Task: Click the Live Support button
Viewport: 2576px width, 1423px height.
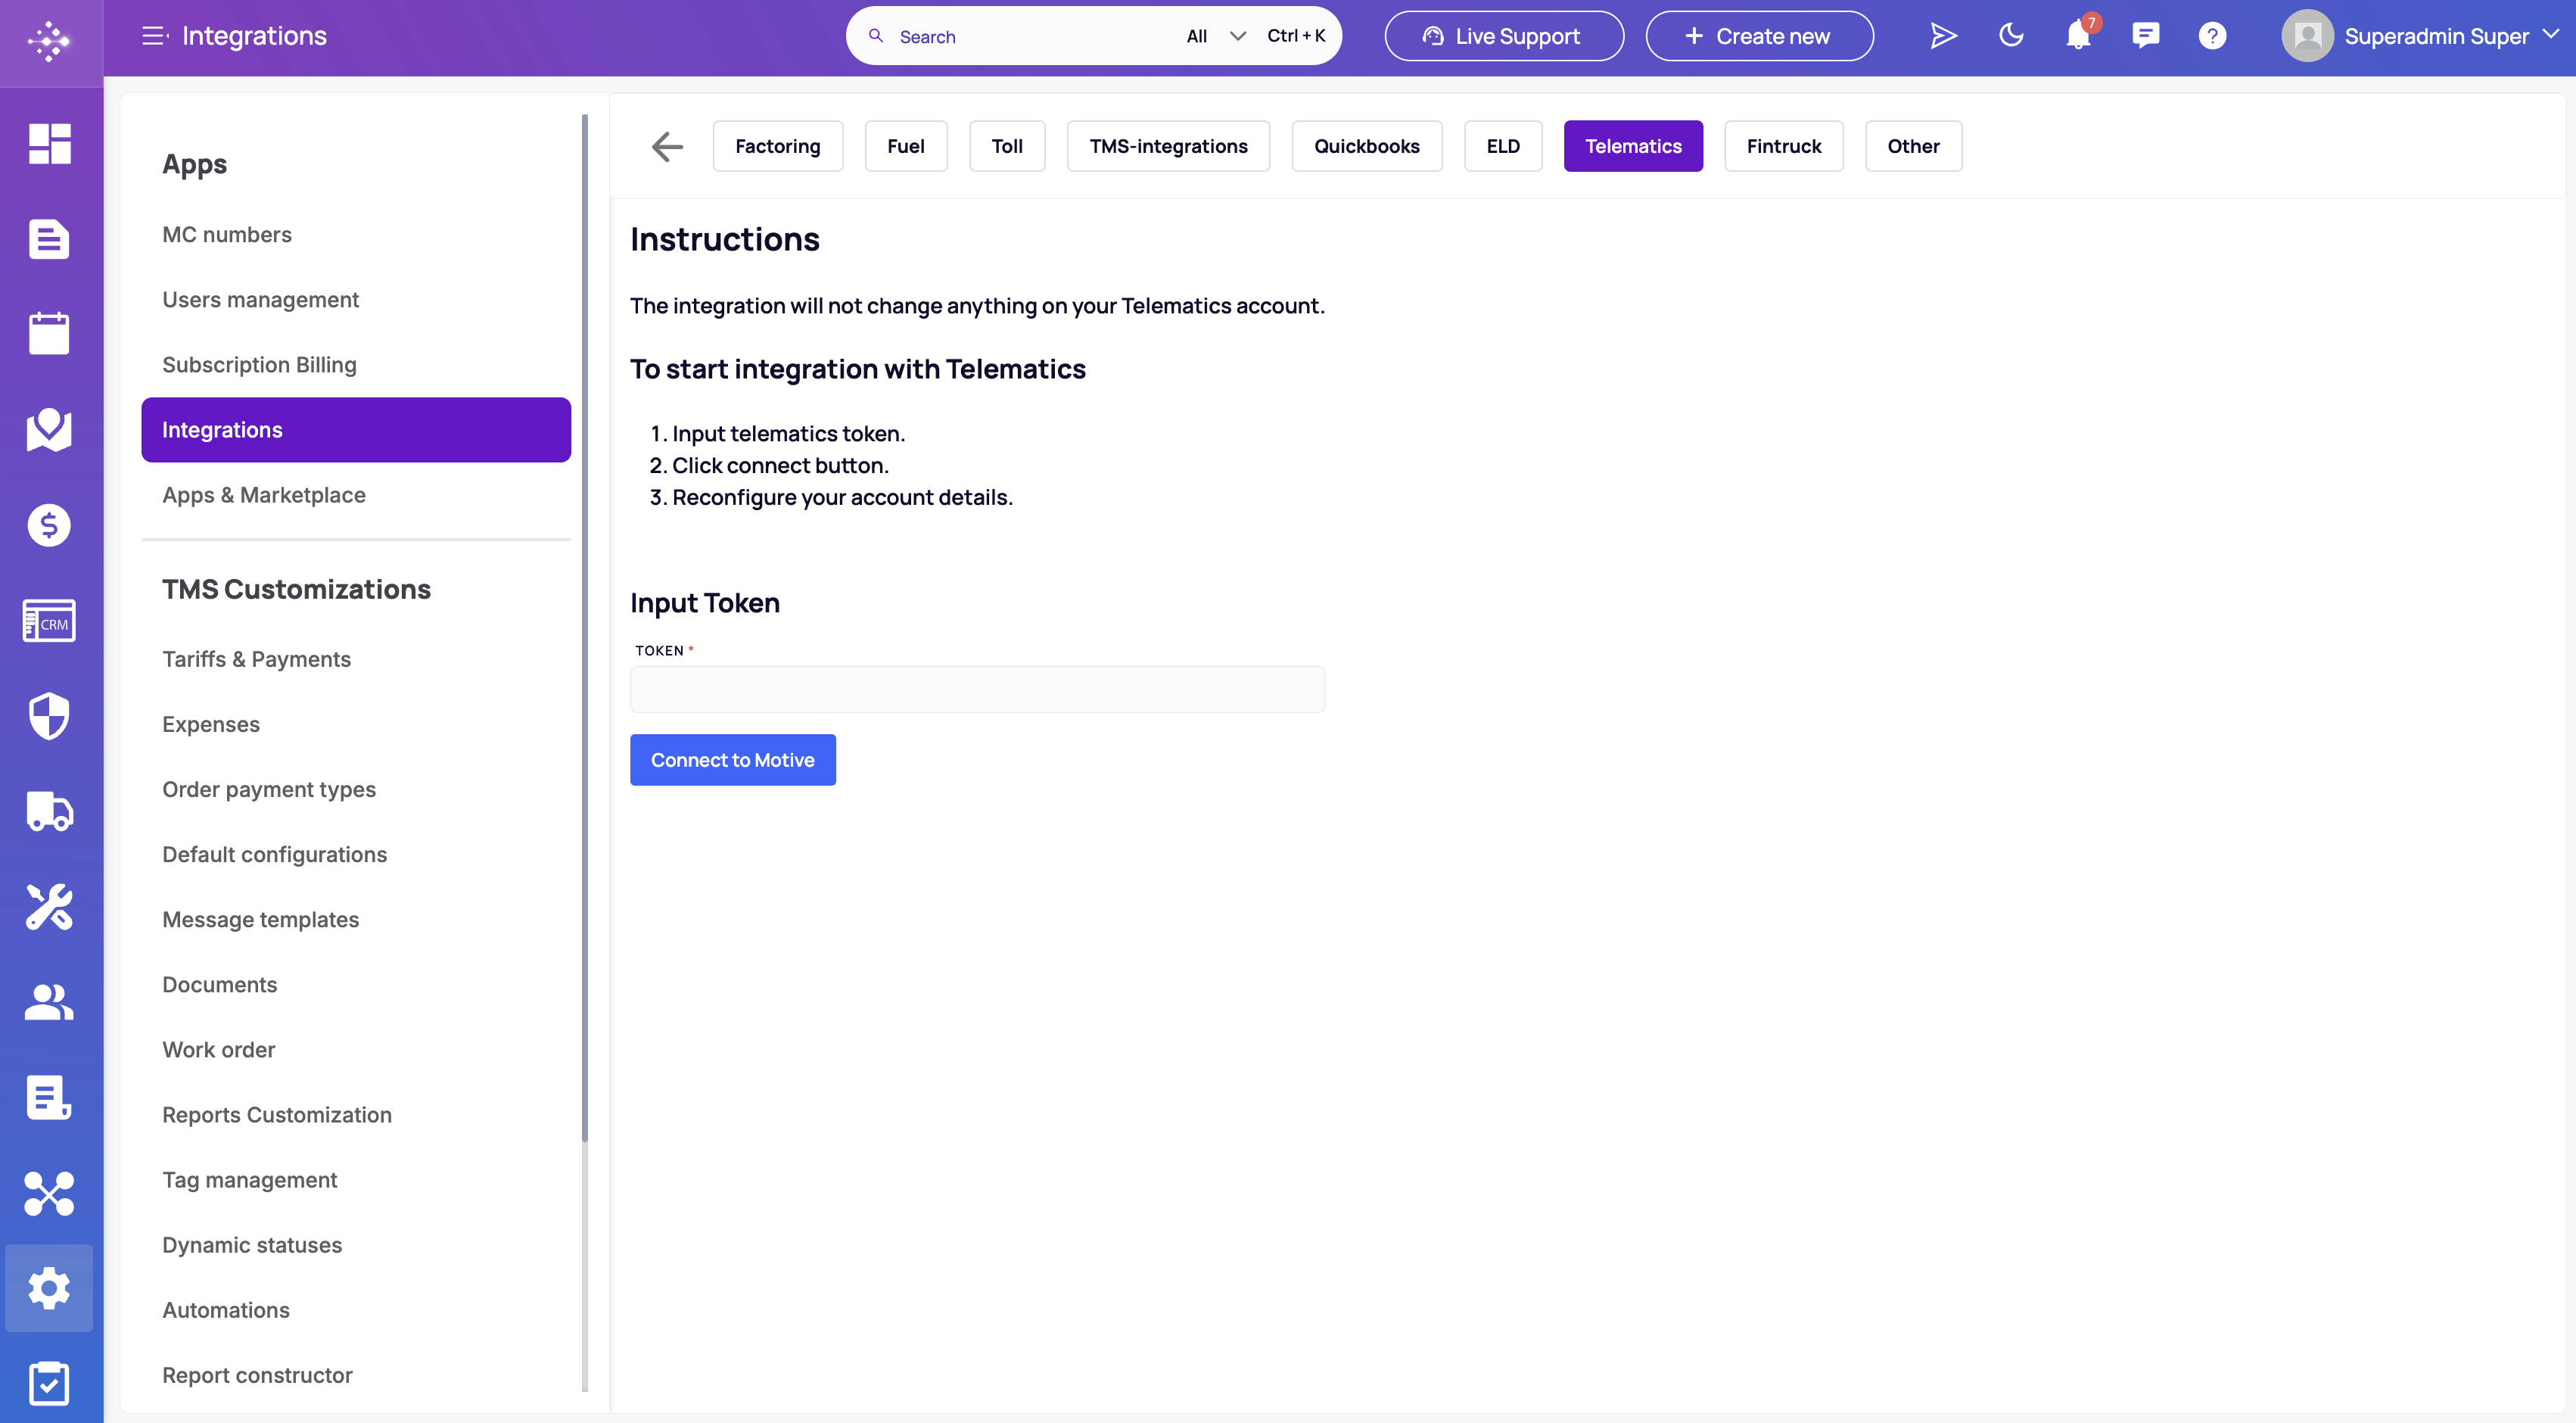Action: point(1504,36)
